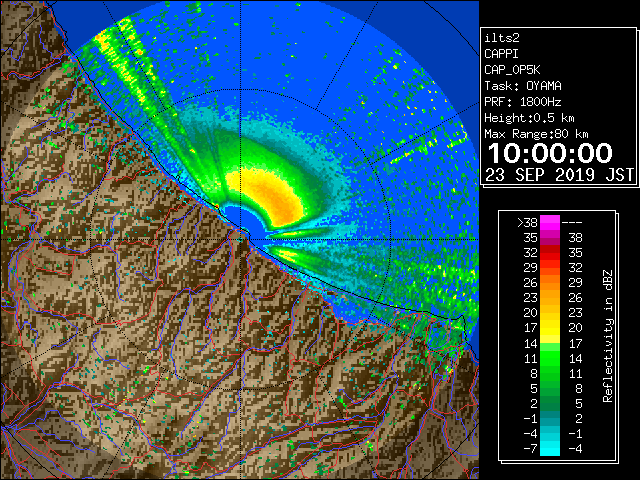This screenshot has width=640, height=480.
Task: Click the 'CAP_OP5K' text line
Action: pyautogui.click(x=512, y=70)
